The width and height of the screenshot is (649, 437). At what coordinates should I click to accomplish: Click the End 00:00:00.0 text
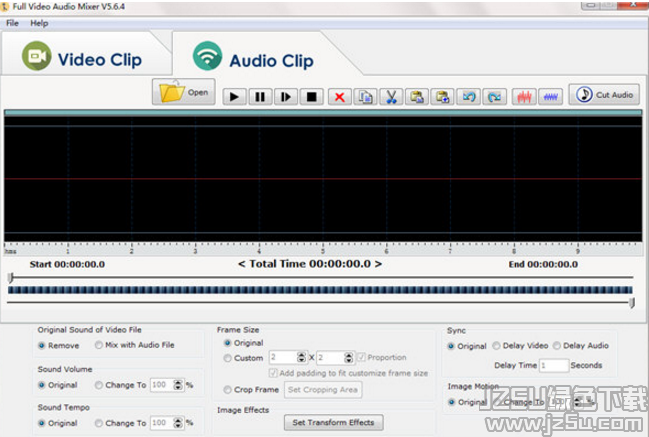coord(543,264)
